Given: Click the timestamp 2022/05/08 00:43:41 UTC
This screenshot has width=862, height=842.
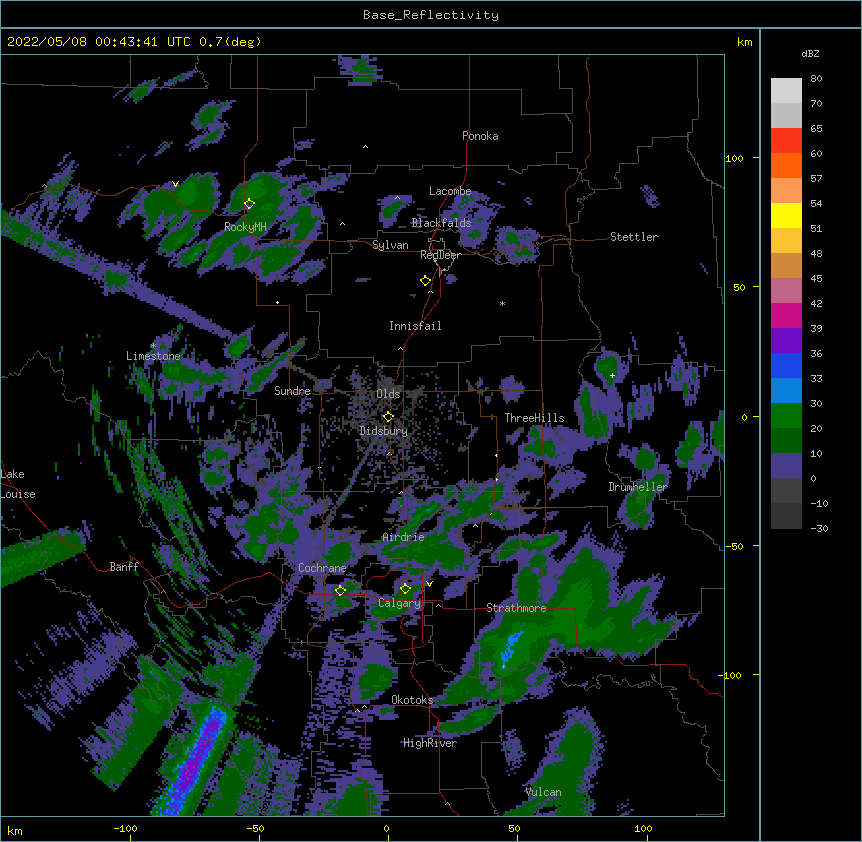Looking at the screenshot, I should [x=98, y=42].
